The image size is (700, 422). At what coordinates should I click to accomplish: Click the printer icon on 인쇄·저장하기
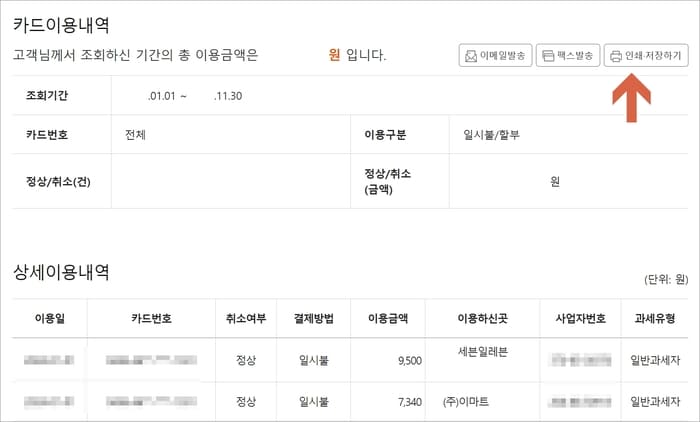(x=616, y=56)
